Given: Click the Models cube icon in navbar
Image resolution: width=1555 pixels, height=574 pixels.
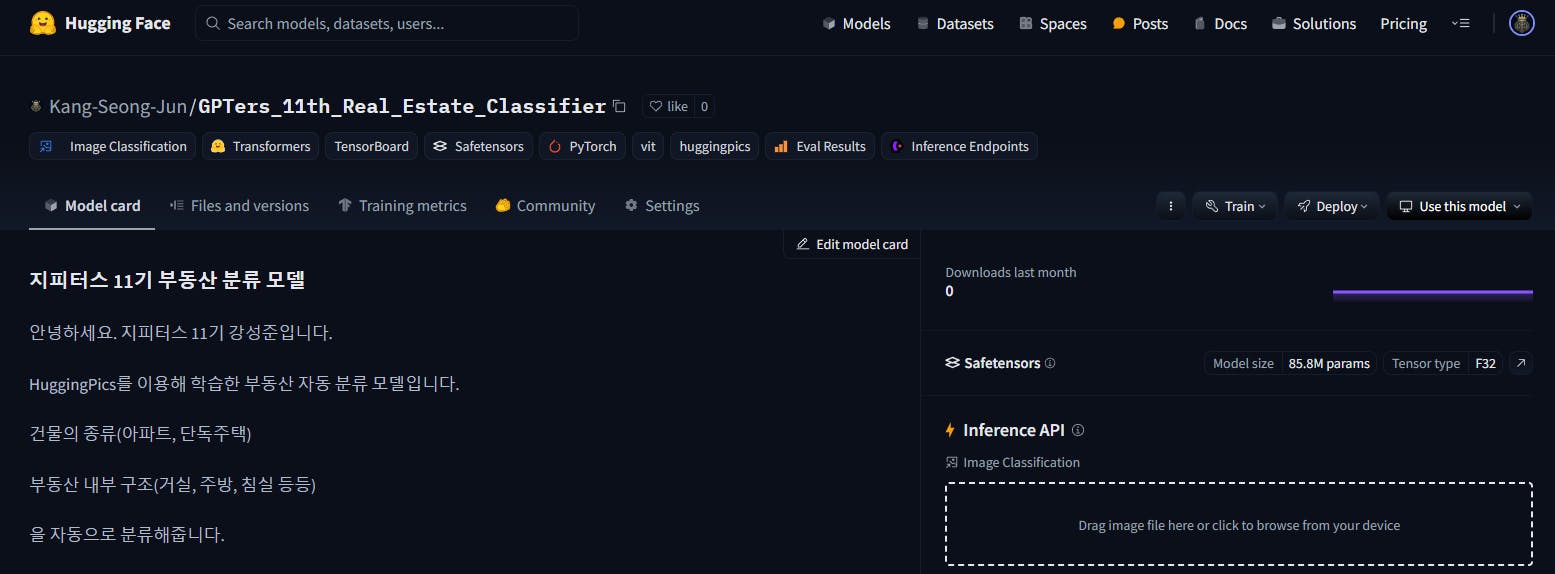Looking at the screenshot, I should click(829, 23).
